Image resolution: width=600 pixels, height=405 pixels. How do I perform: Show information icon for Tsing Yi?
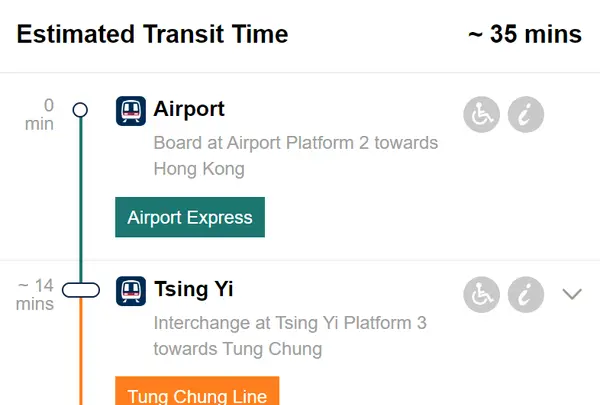[526, 295]
